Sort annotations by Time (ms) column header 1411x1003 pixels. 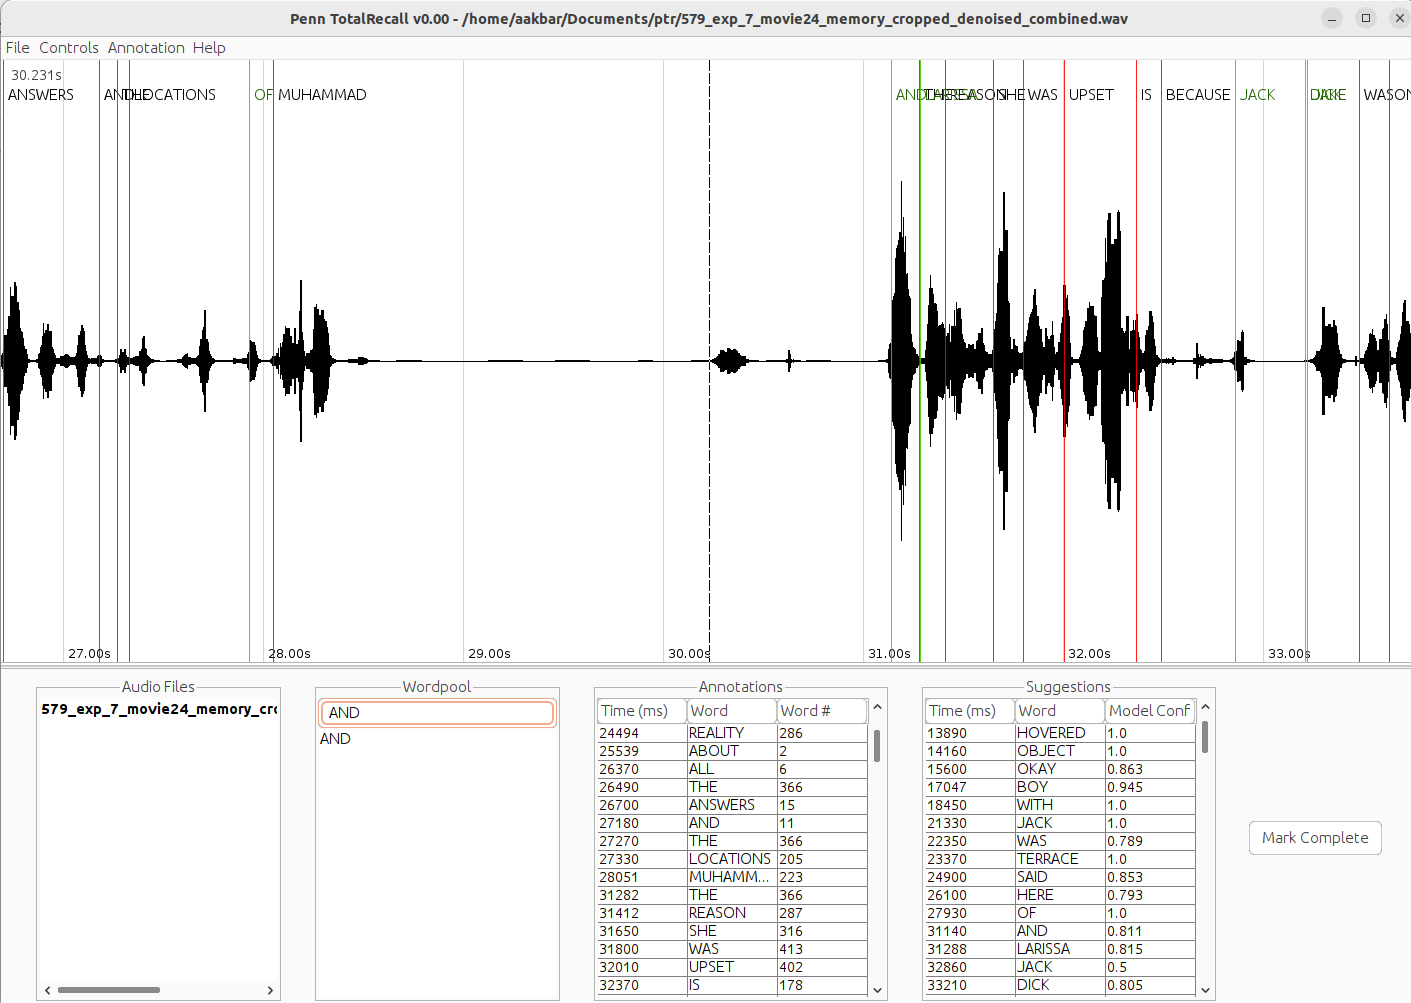pyautogui.click(x=642, y=711)
